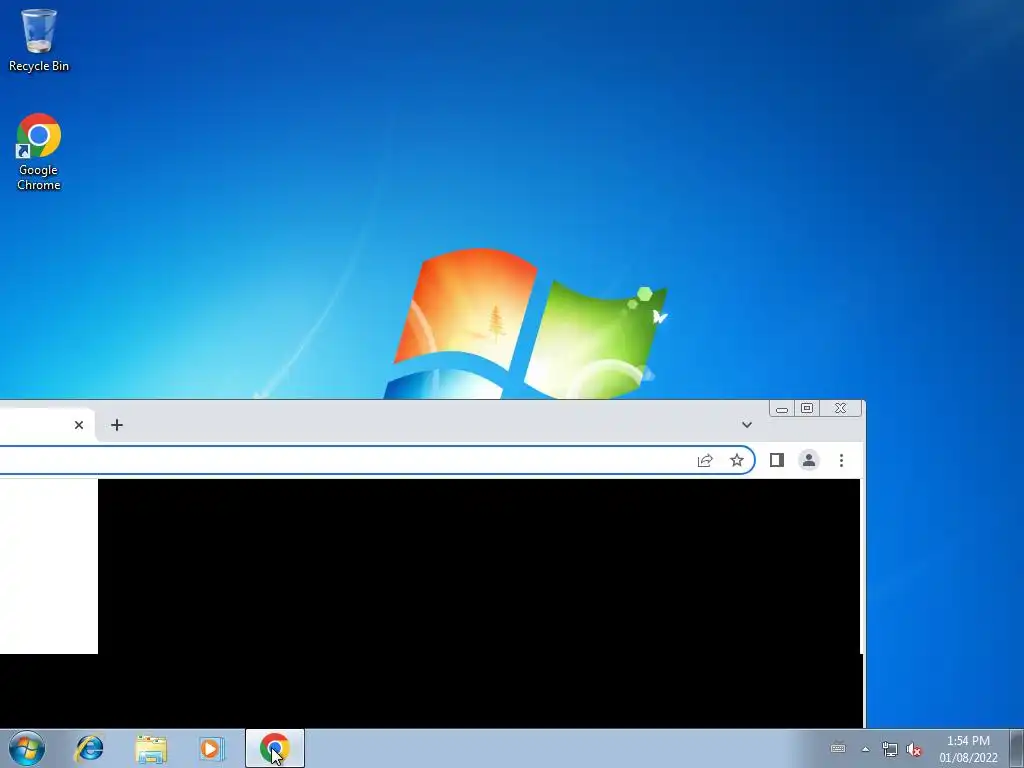The width and height of the screenshot is (1024, 768).
Task: Open Windows Explorer from taskbar
Action: (x=151, y=748)
